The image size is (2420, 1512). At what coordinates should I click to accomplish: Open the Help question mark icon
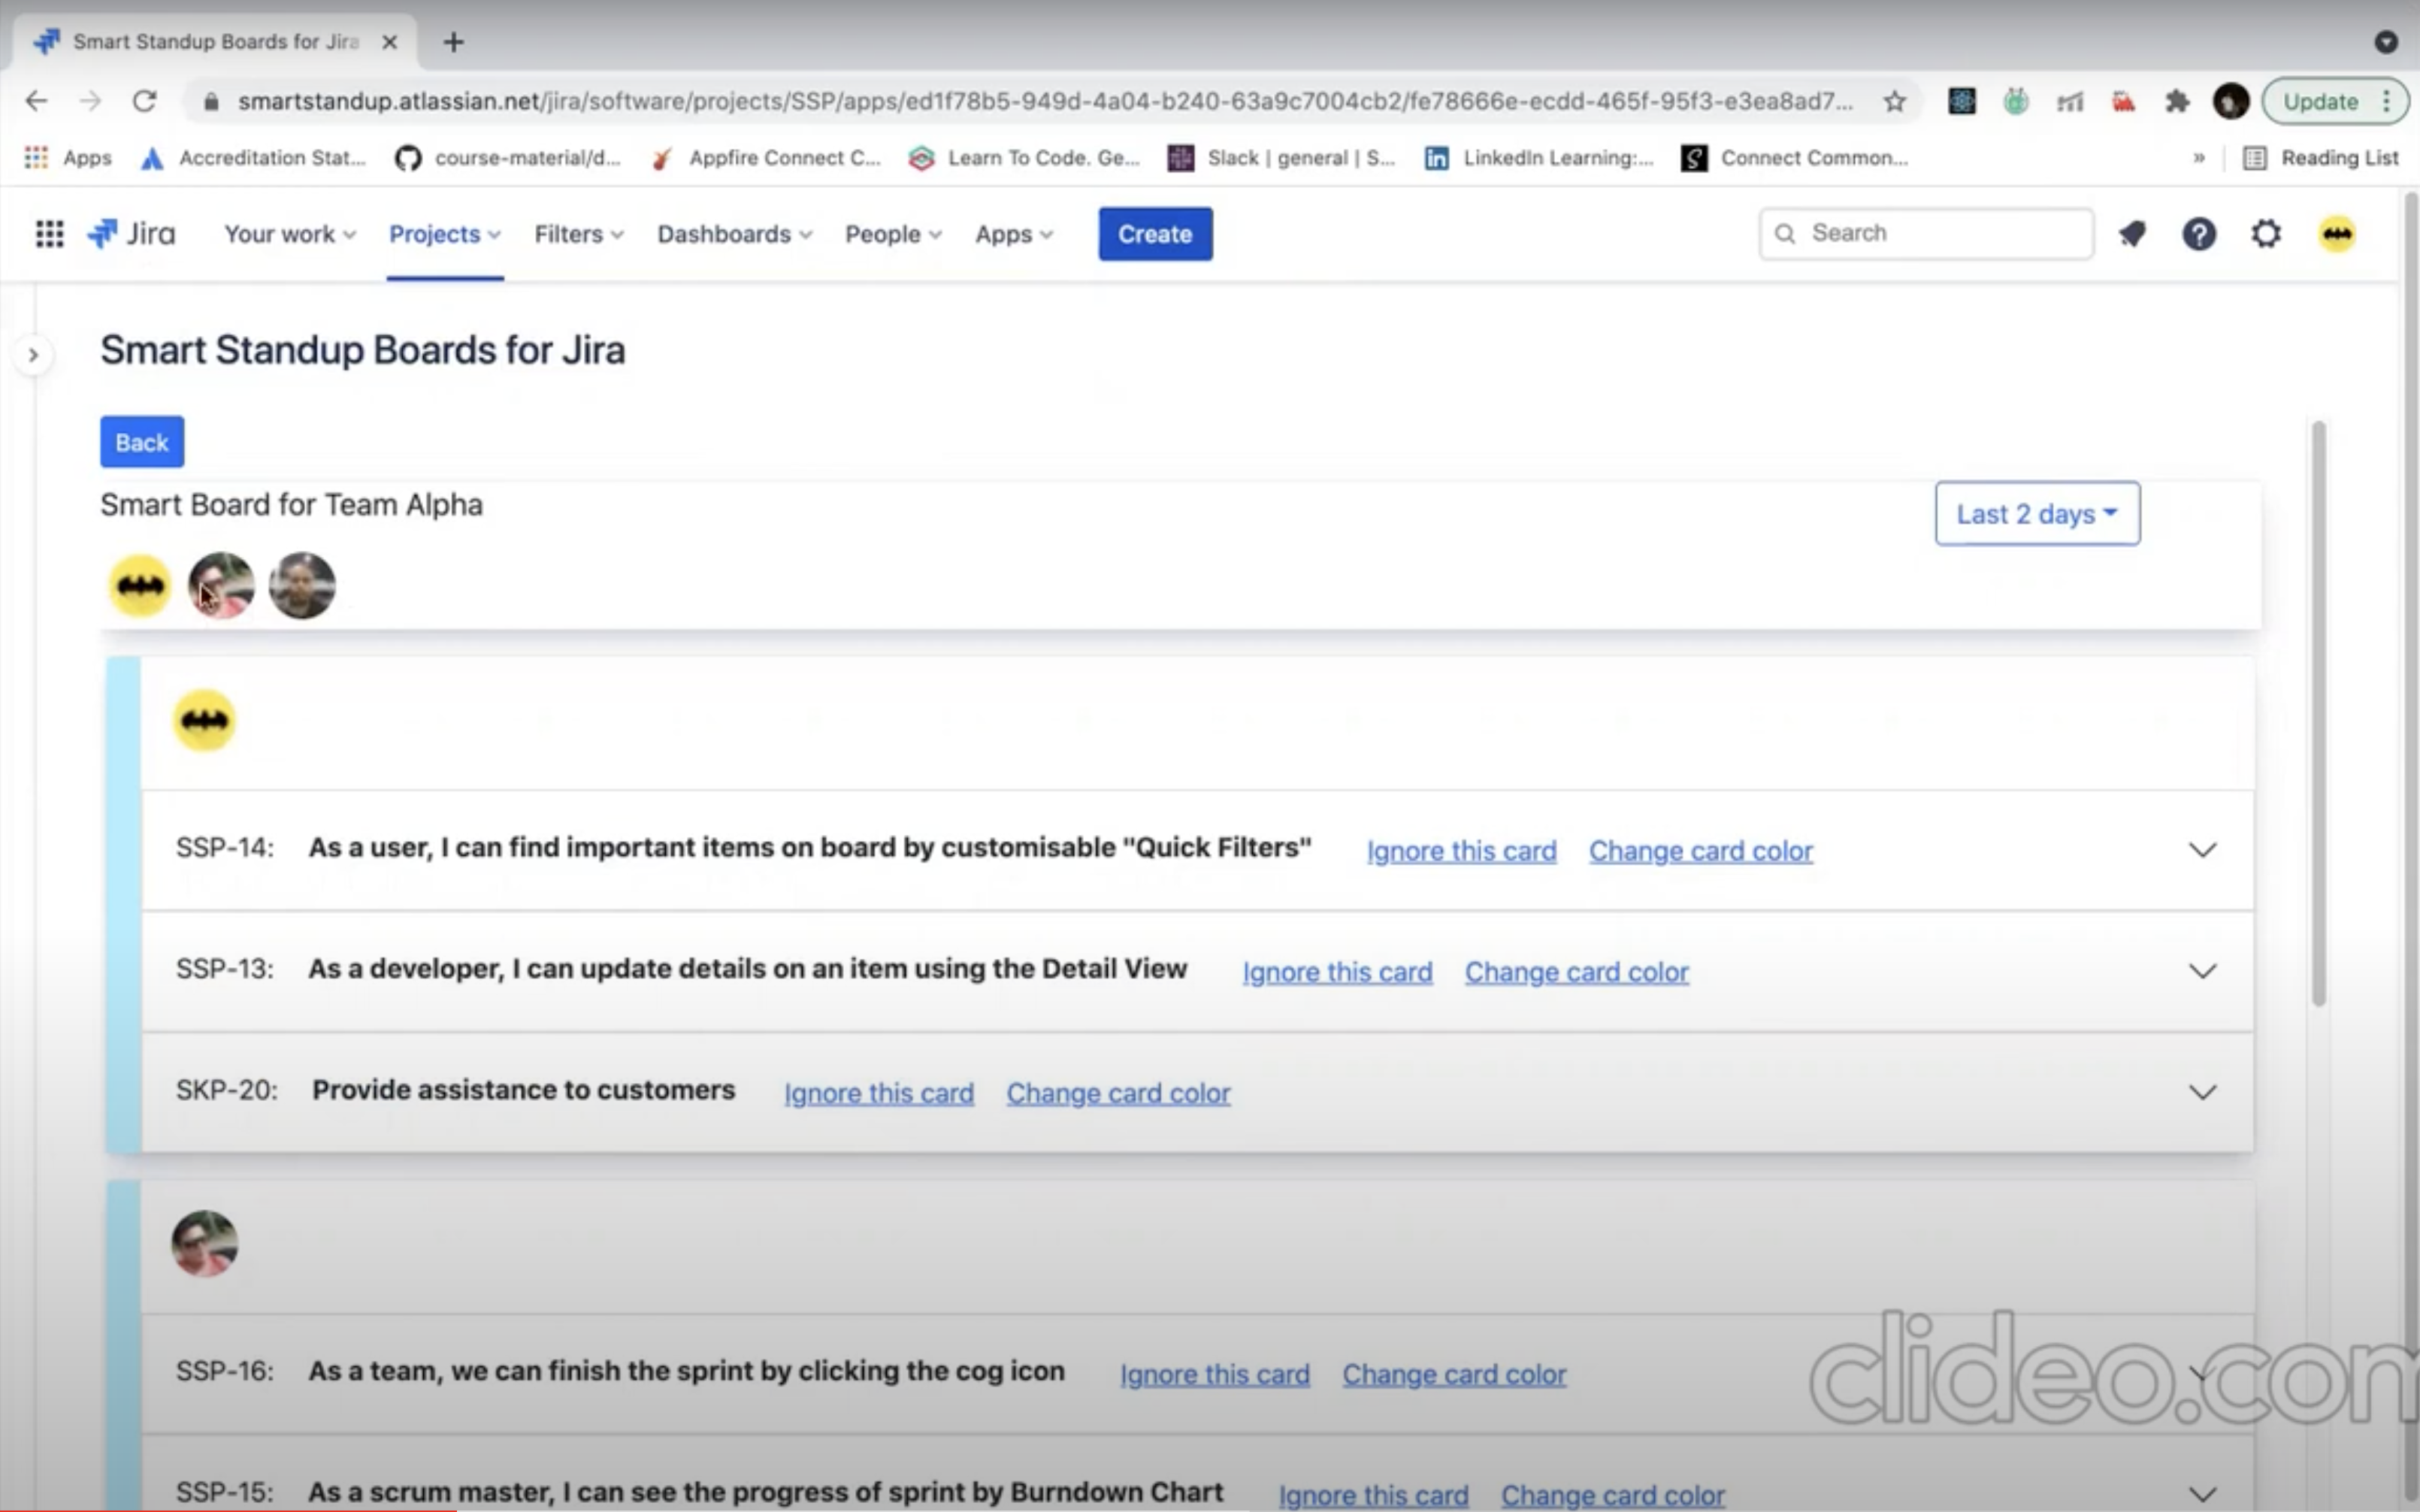[2199, 234]
